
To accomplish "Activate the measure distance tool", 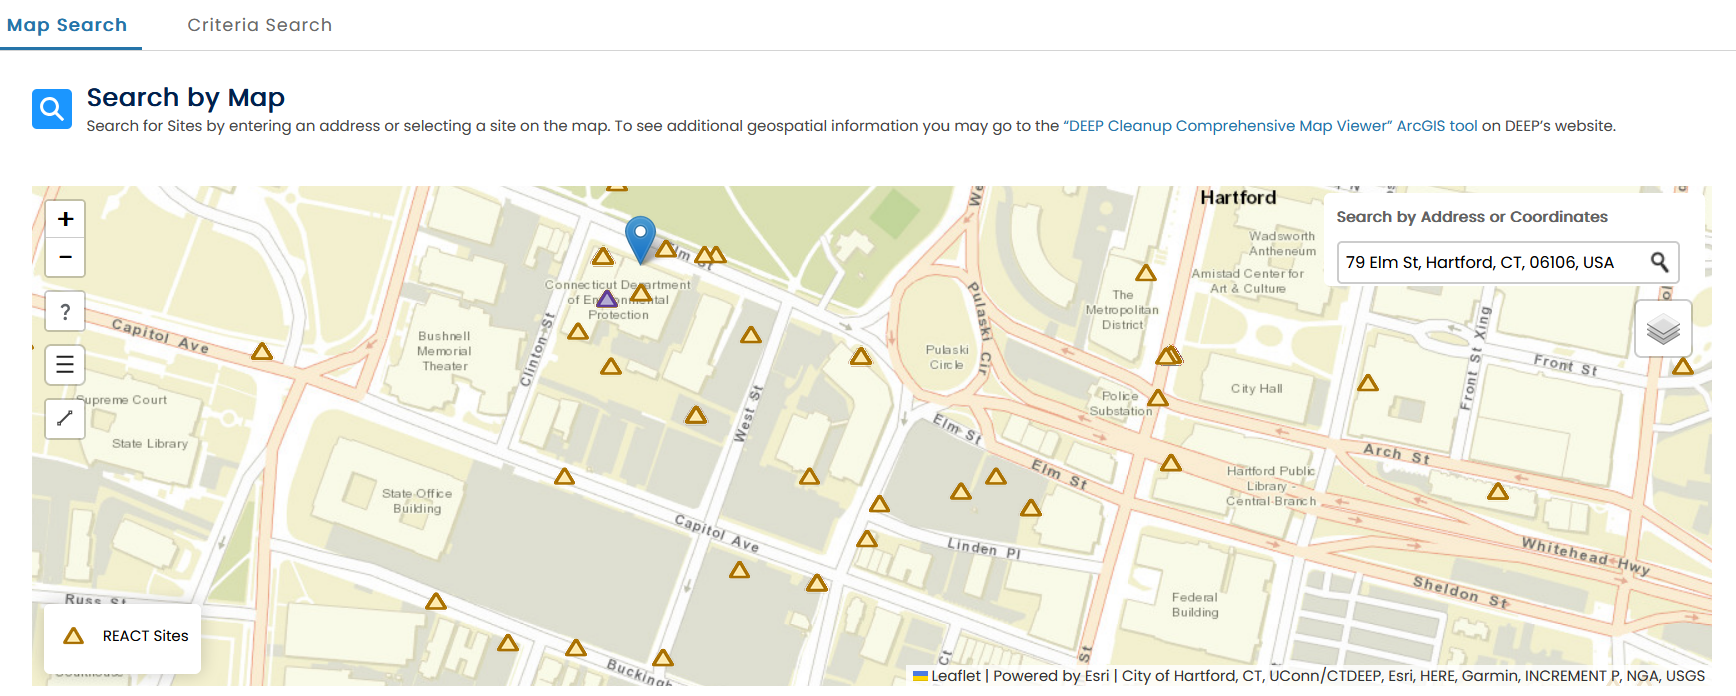I will point(64,418).
